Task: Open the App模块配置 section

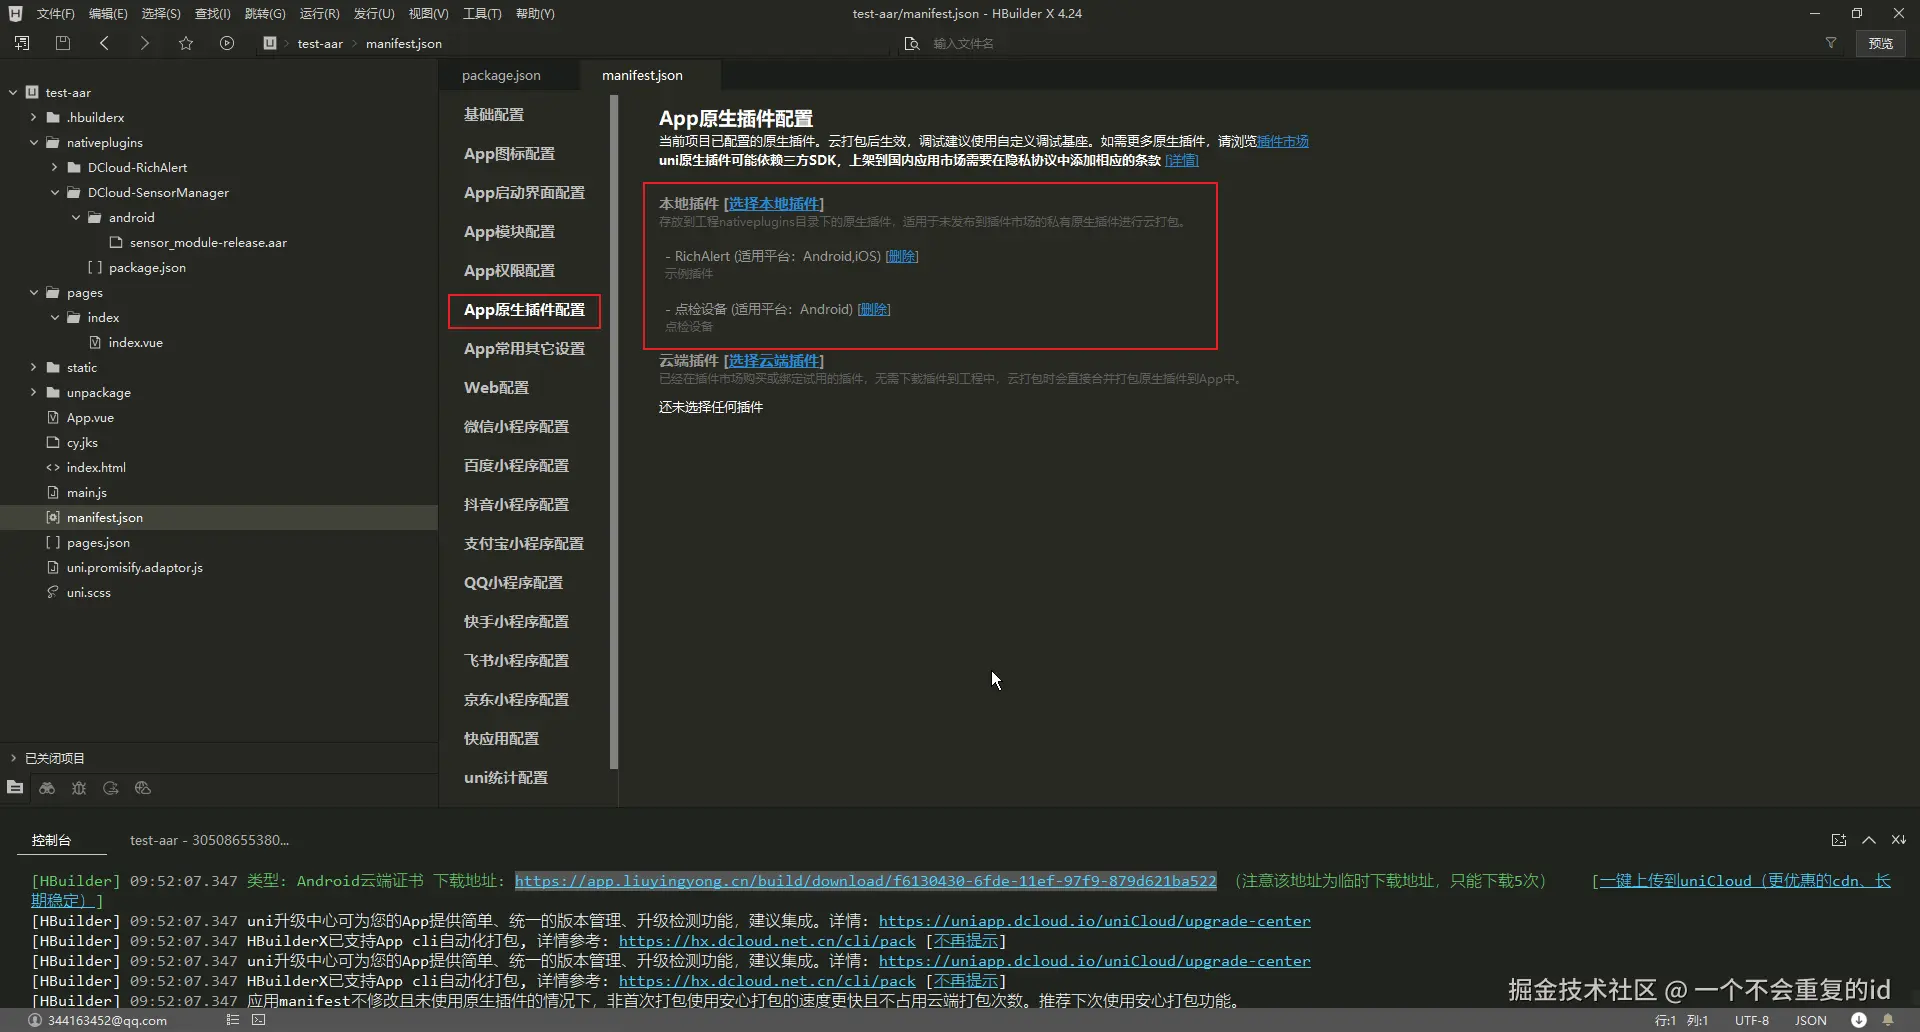Action: pyautogui.click(x=509, y=231)
